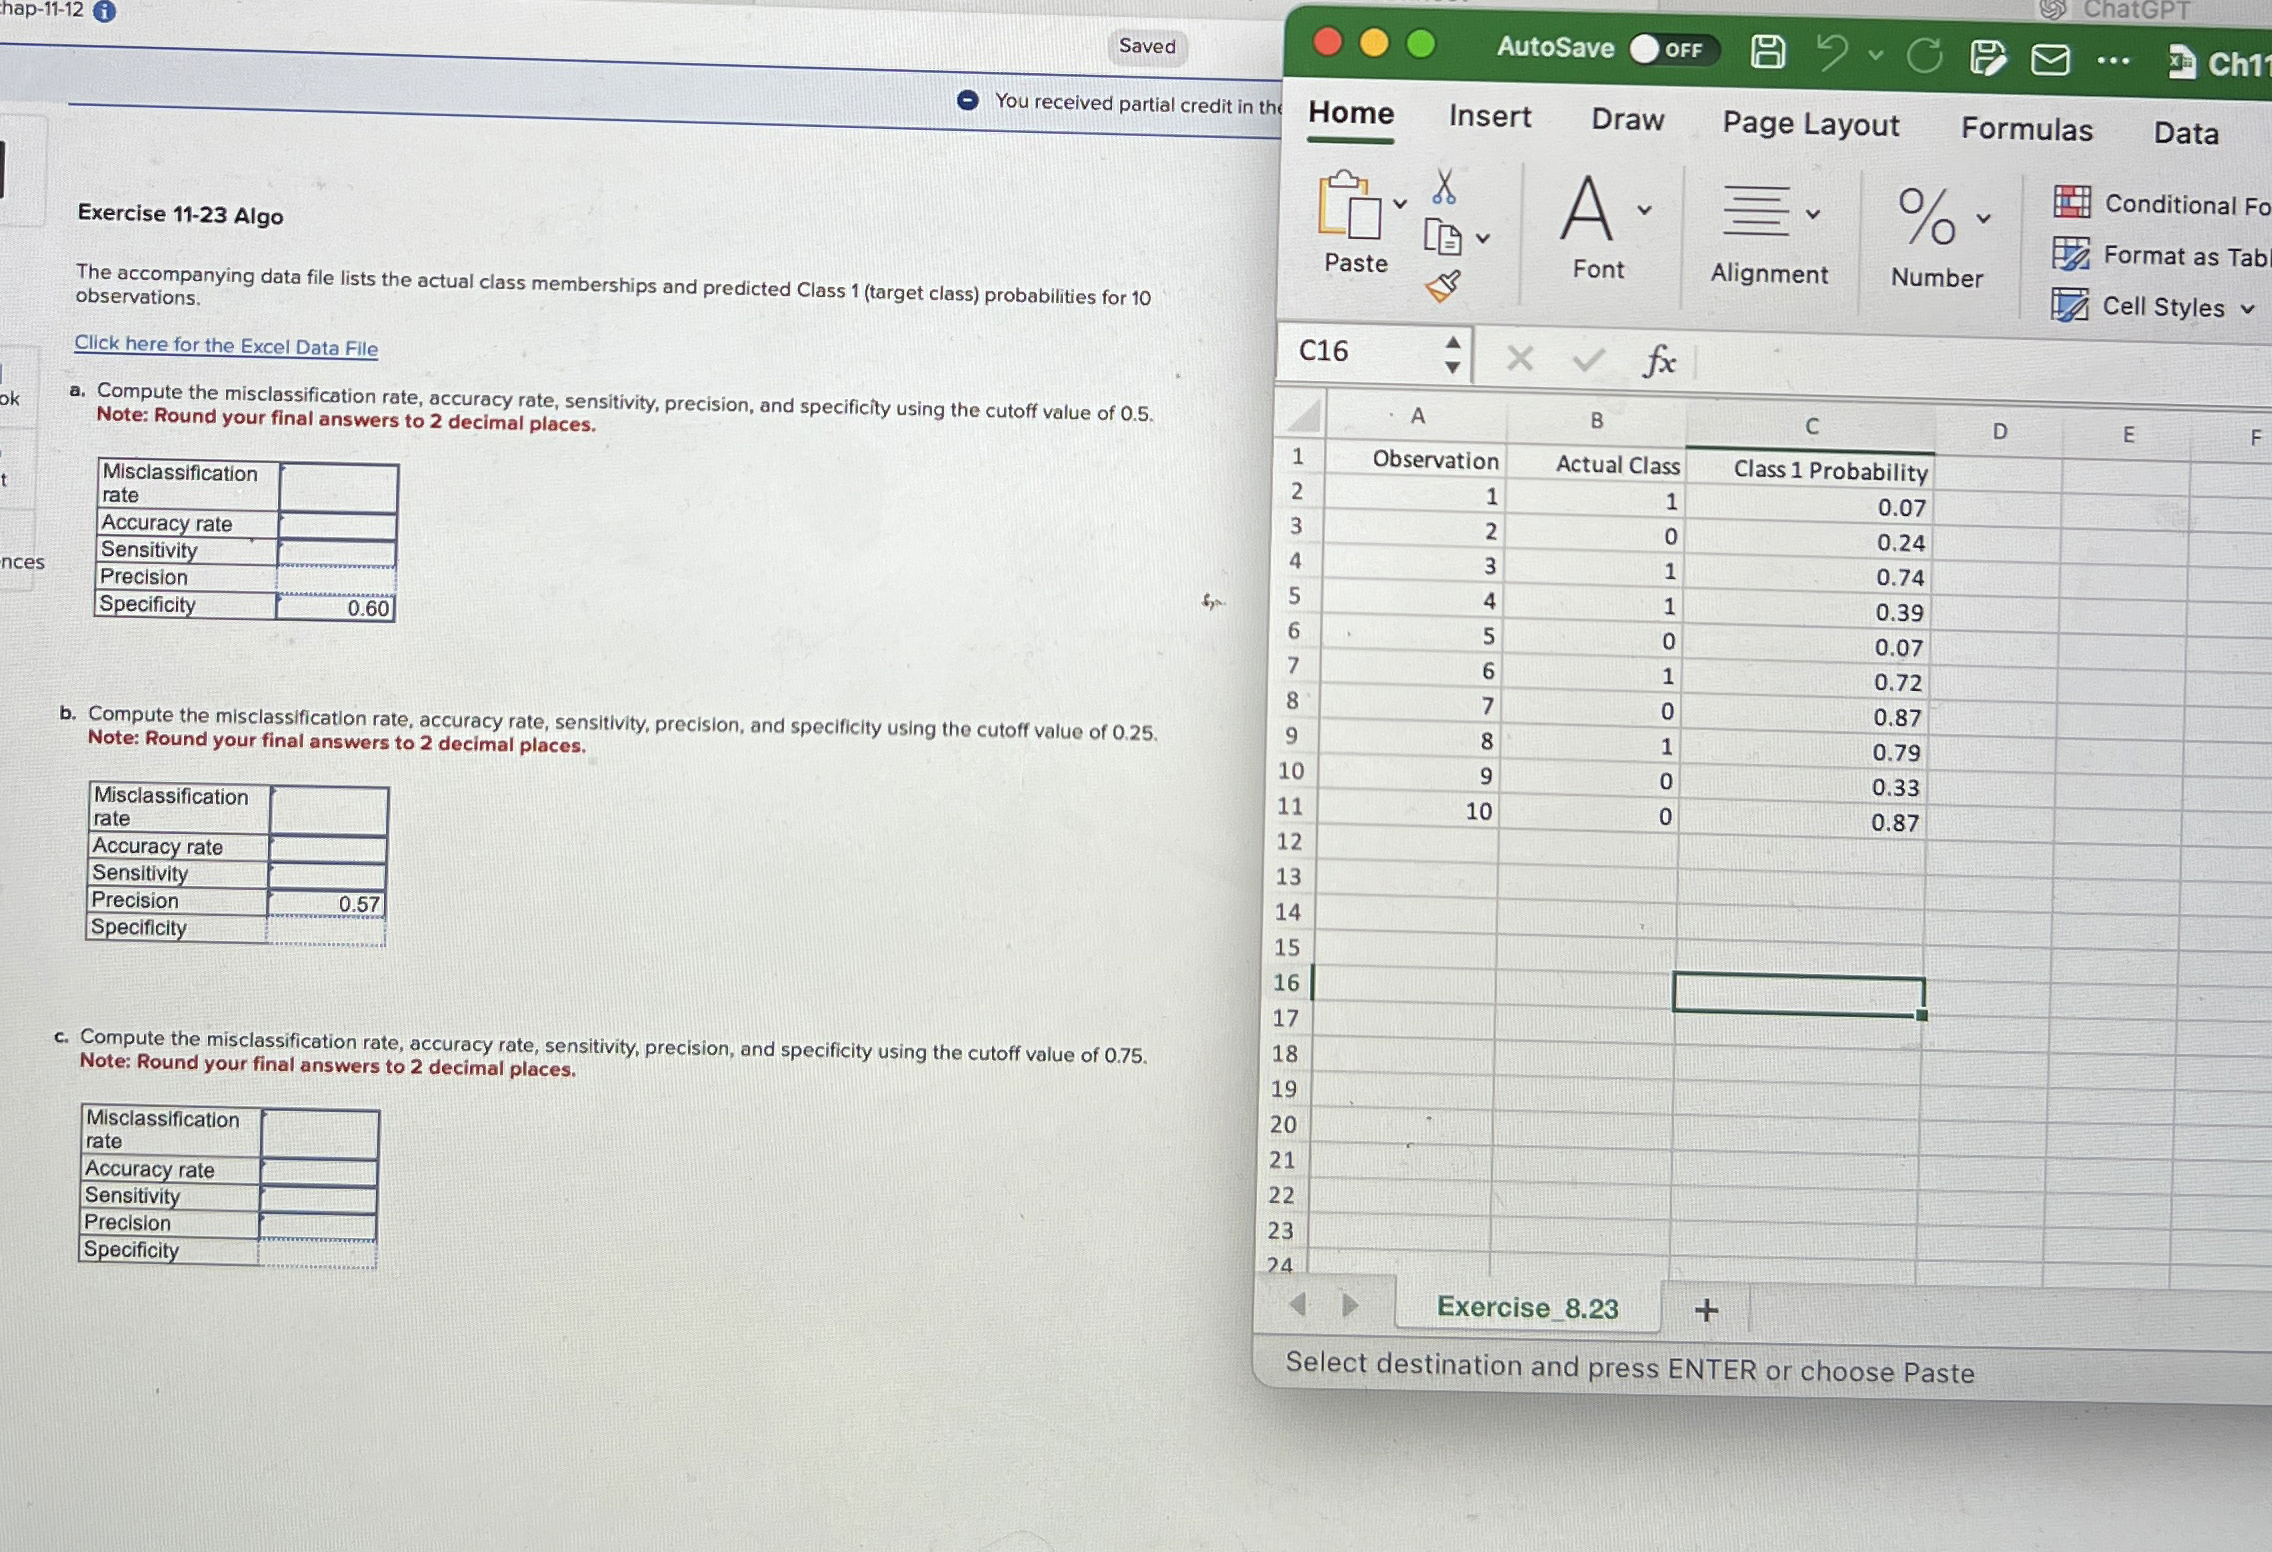2272x1552 pixels.
Task: Click the info icon next to chap-11-12
Action: pos(104,11)
